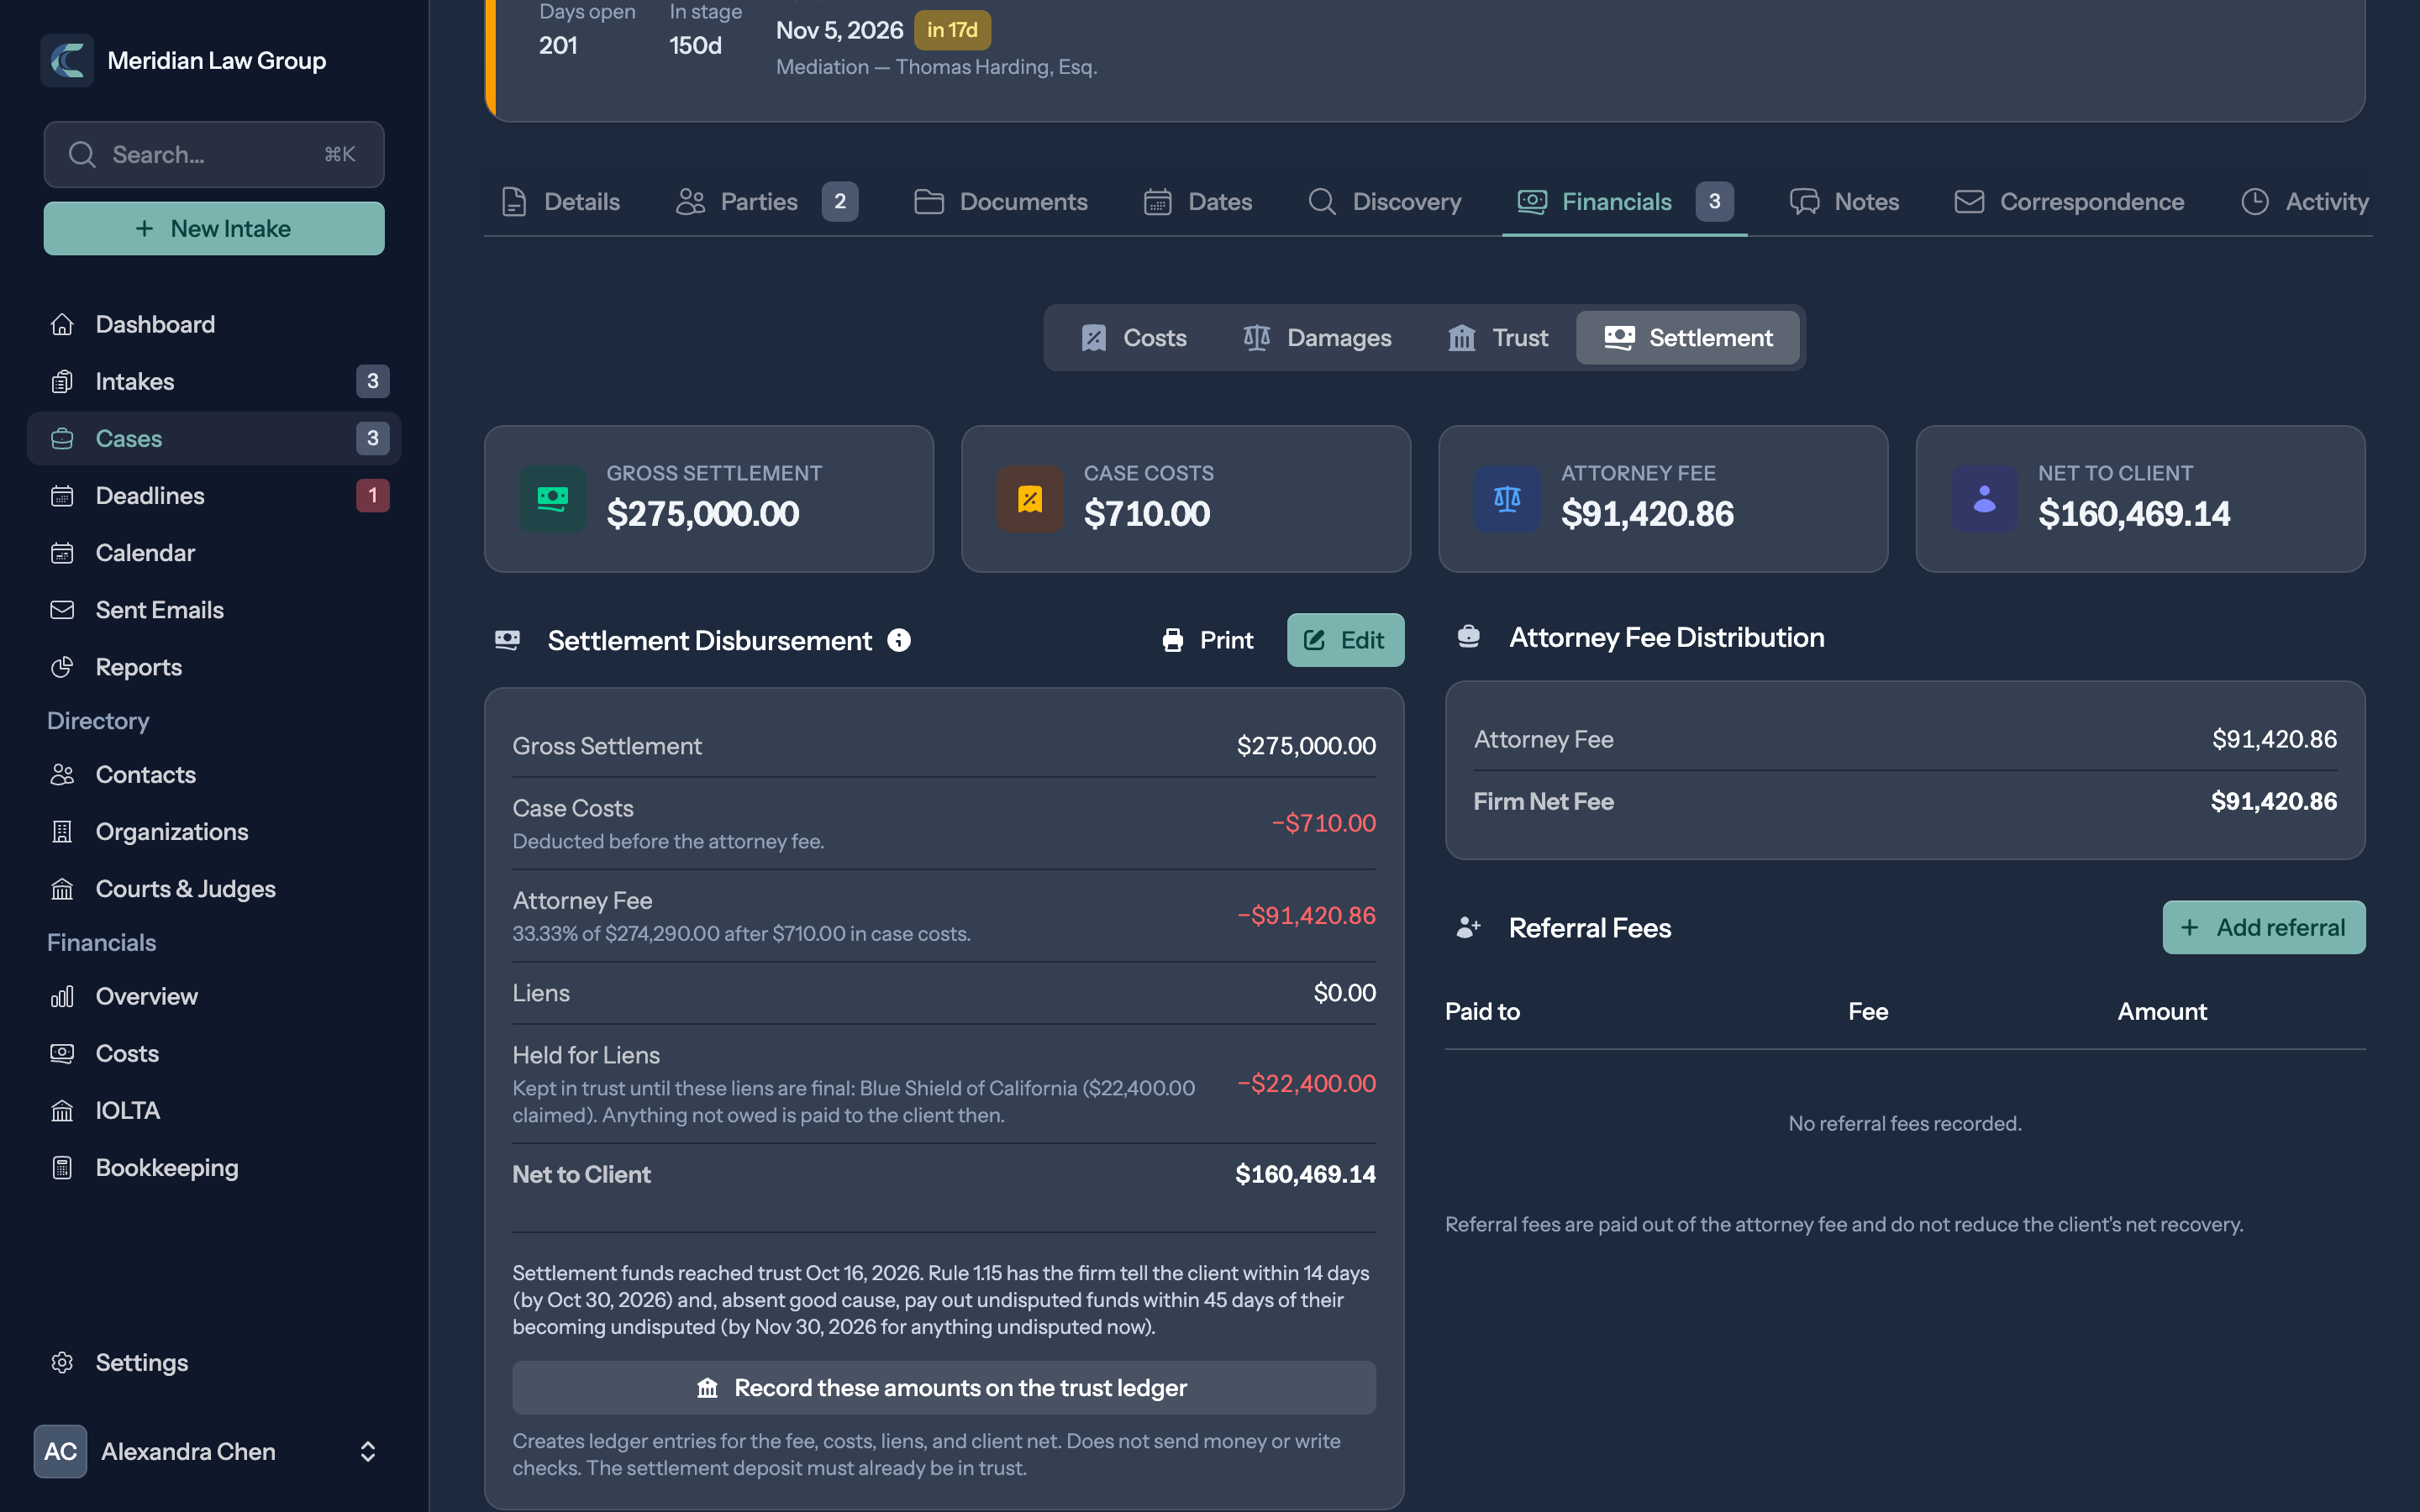Click the Gross Settlement cash icon card
The image size is (2420, 1512).
(553, 498)
